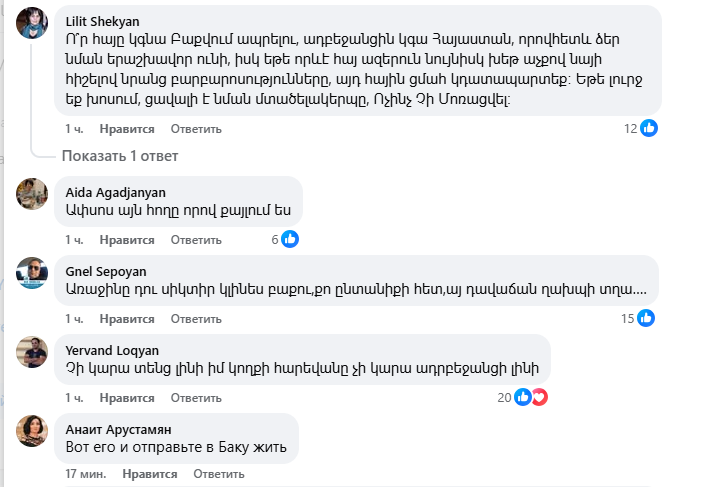This screenshot has height=487, width=701.
Task: Open Lilit Shekyan's profile name link
Action: tap(102, 21)
